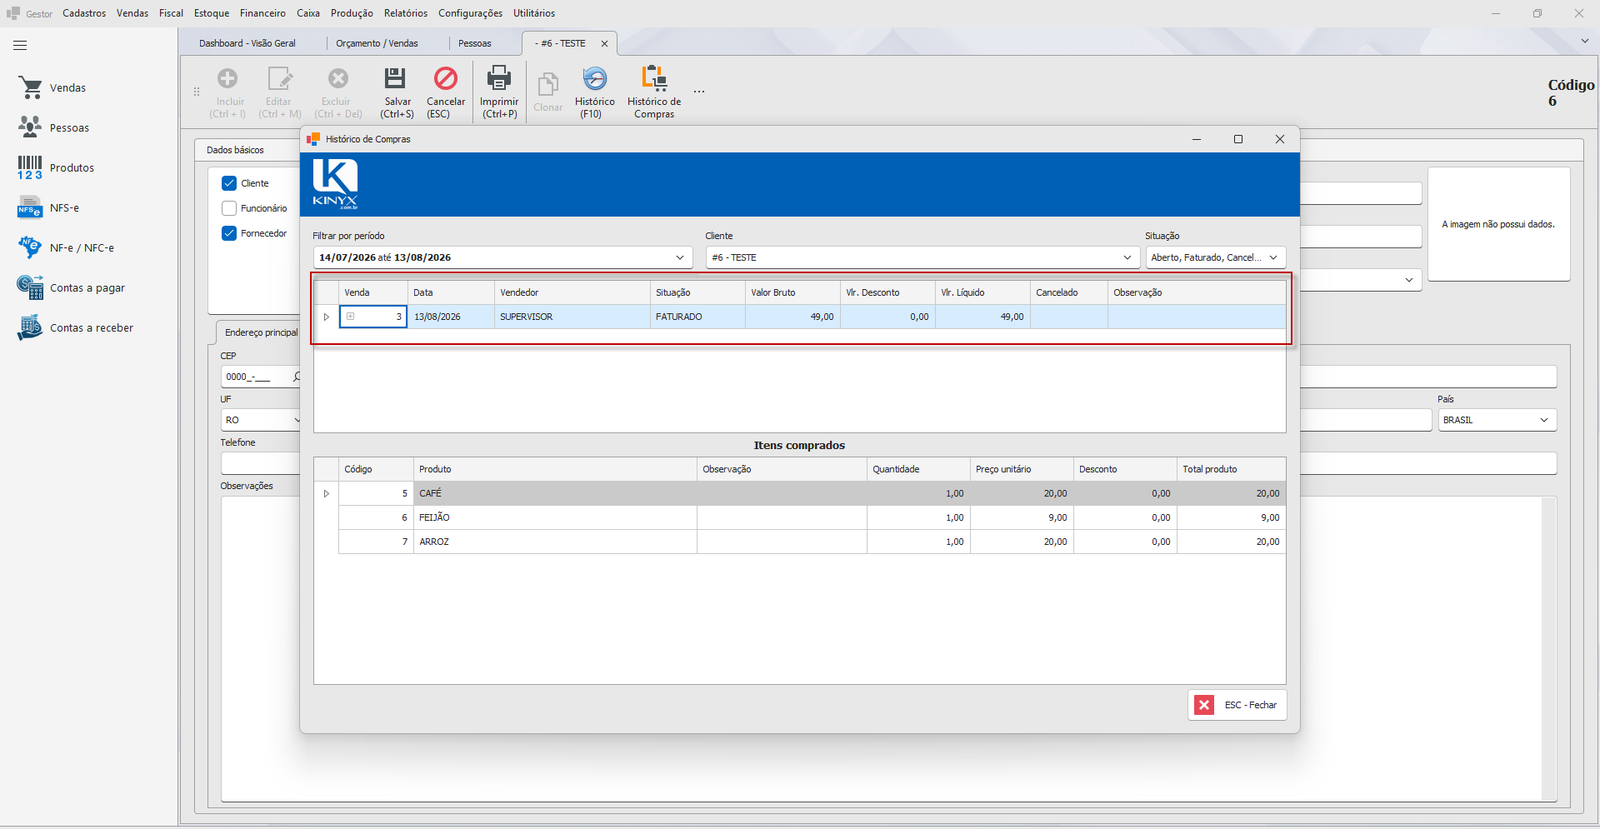Image resolution: width=1600 pixels, height=829 pixels.
Task: Open Histórico de Compras toolbar icon
Action: 654,78
